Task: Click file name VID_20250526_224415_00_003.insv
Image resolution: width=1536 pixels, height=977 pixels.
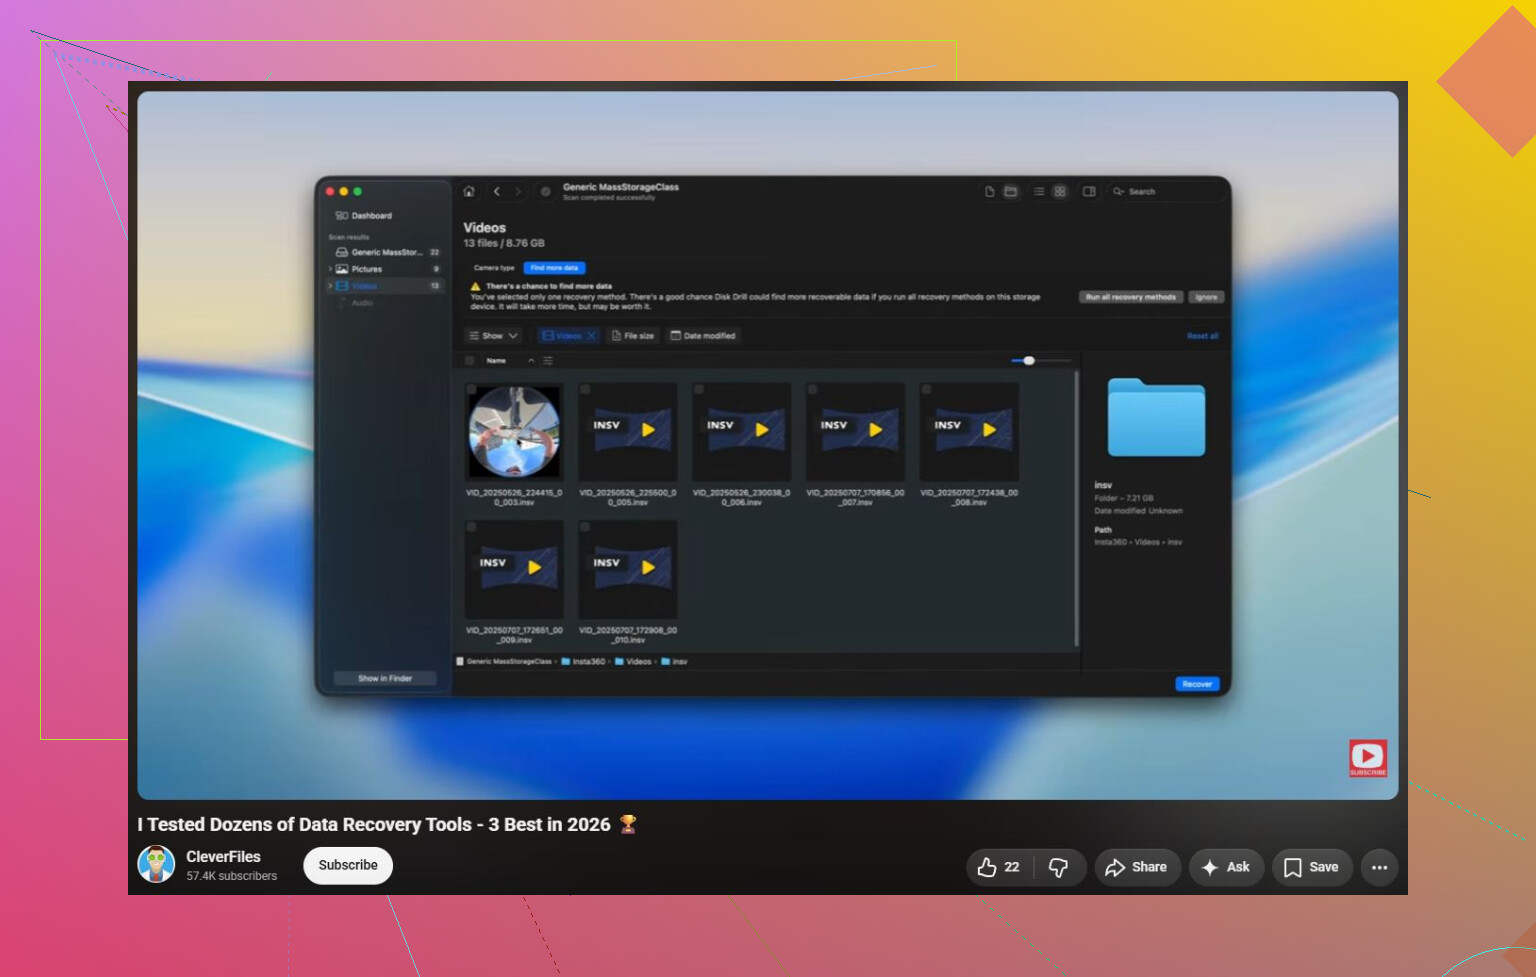Action: point(514,497)
